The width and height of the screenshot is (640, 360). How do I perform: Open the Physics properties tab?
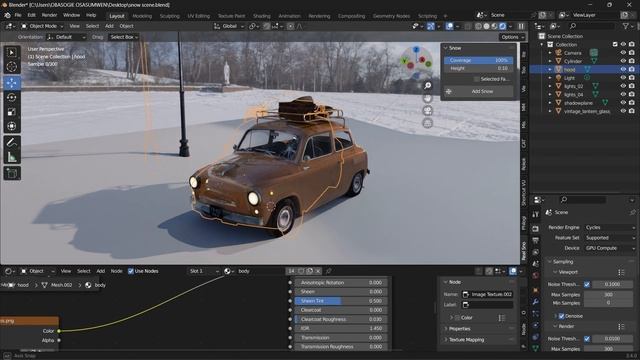coord(536,326)
